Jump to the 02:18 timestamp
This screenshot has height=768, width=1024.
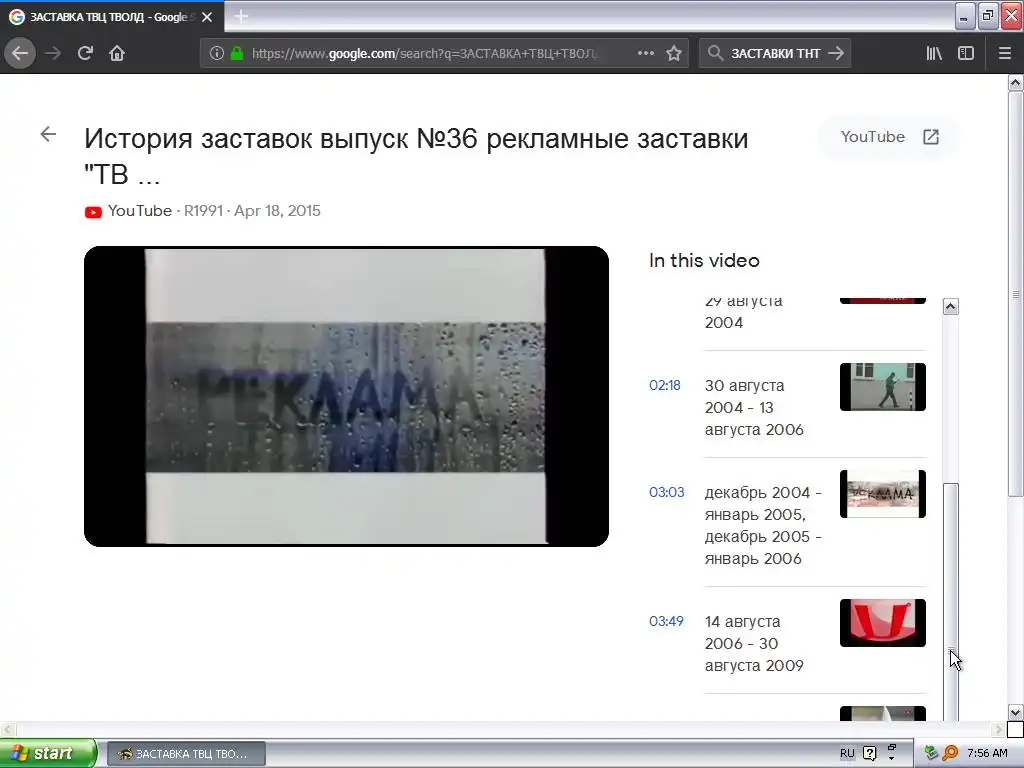665,385
